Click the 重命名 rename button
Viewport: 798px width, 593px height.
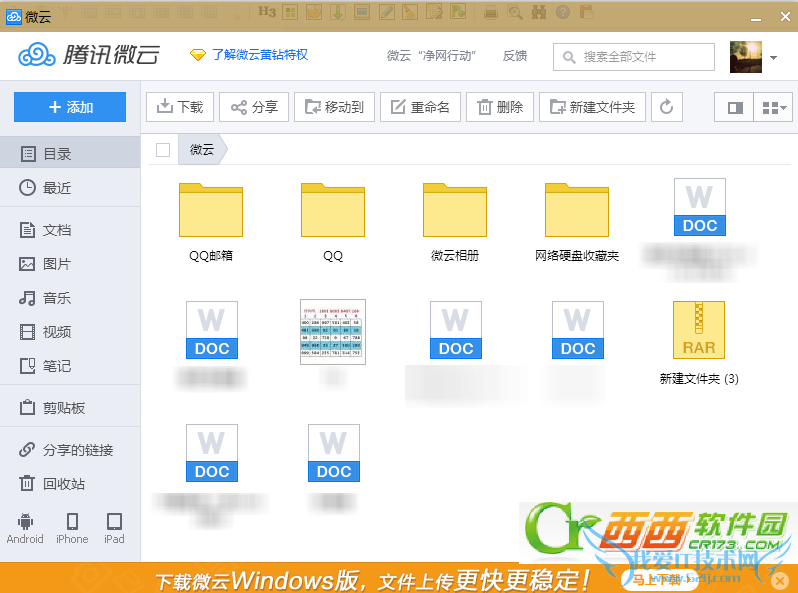click(420, 107)
